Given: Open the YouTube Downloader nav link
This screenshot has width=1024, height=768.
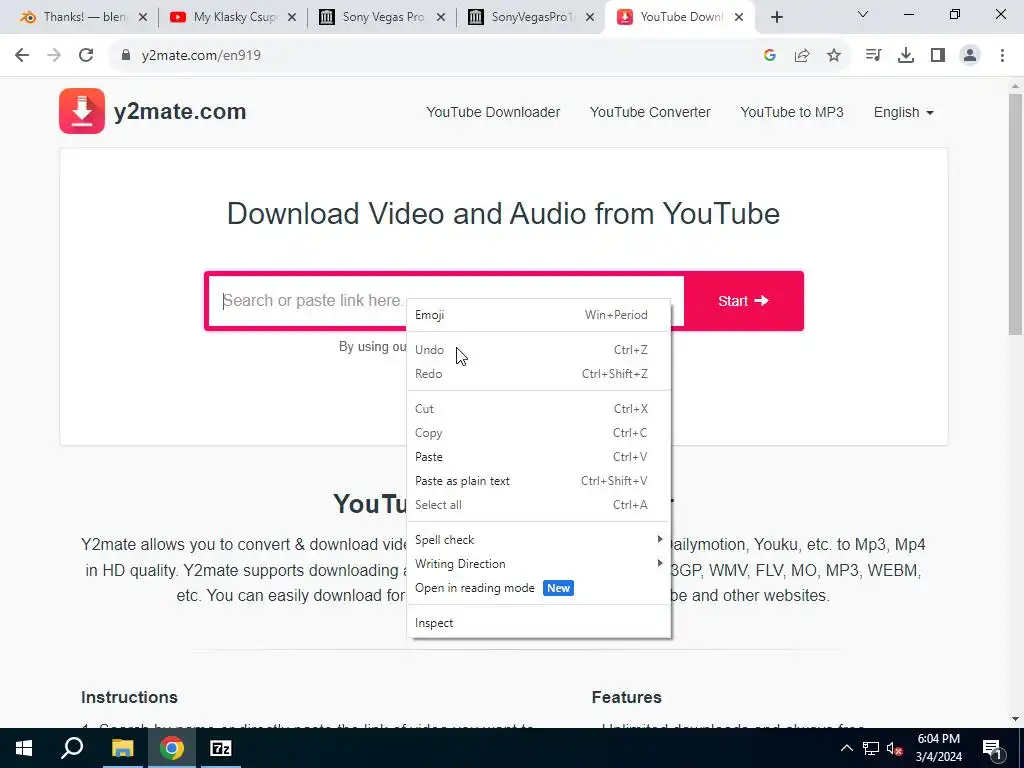Looking at the screenshot, I should (493, 112).
